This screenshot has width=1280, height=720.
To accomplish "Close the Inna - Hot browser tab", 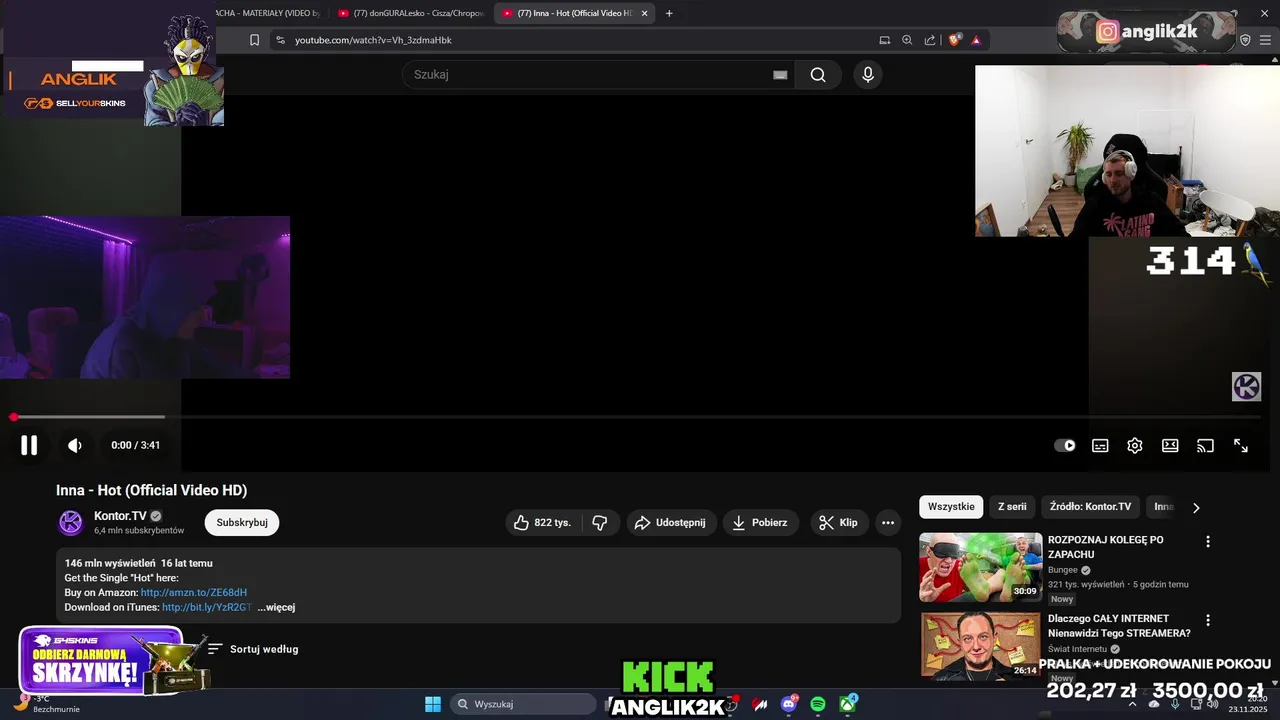I will pos(645,13).
